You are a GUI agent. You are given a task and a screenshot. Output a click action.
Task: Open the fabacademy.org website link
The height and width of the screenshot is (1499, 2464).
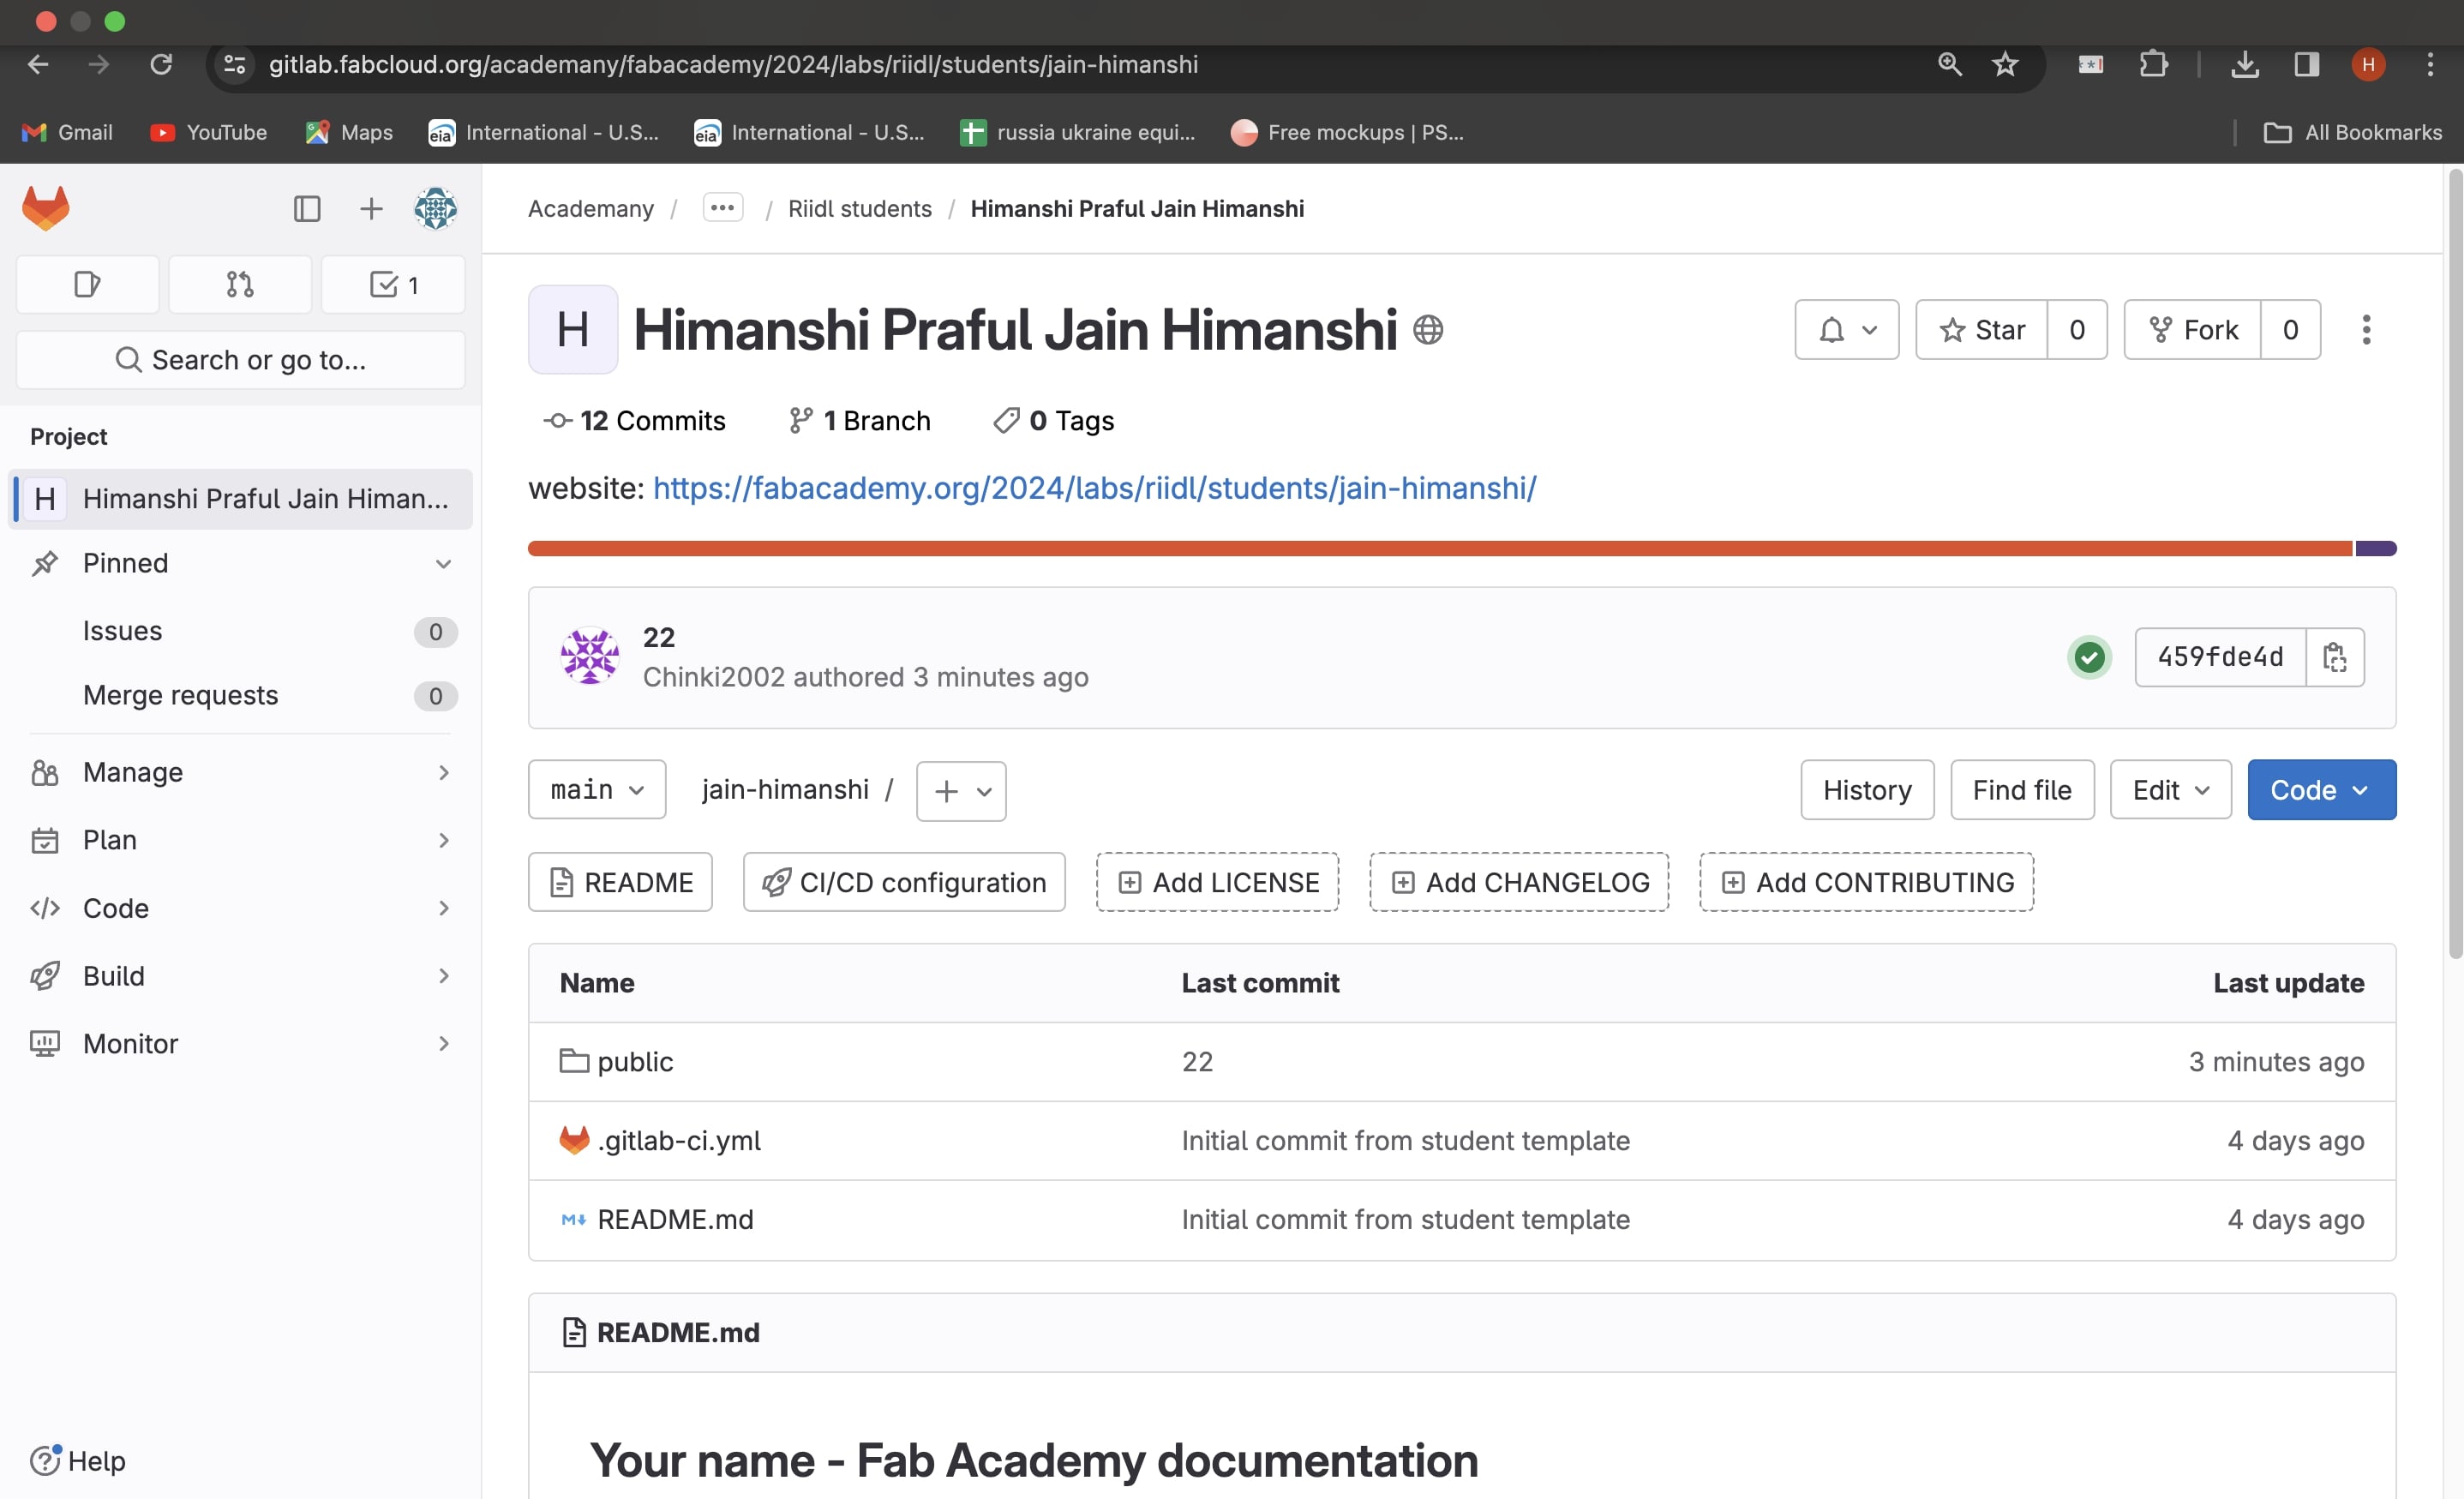tap(1094, 488)
